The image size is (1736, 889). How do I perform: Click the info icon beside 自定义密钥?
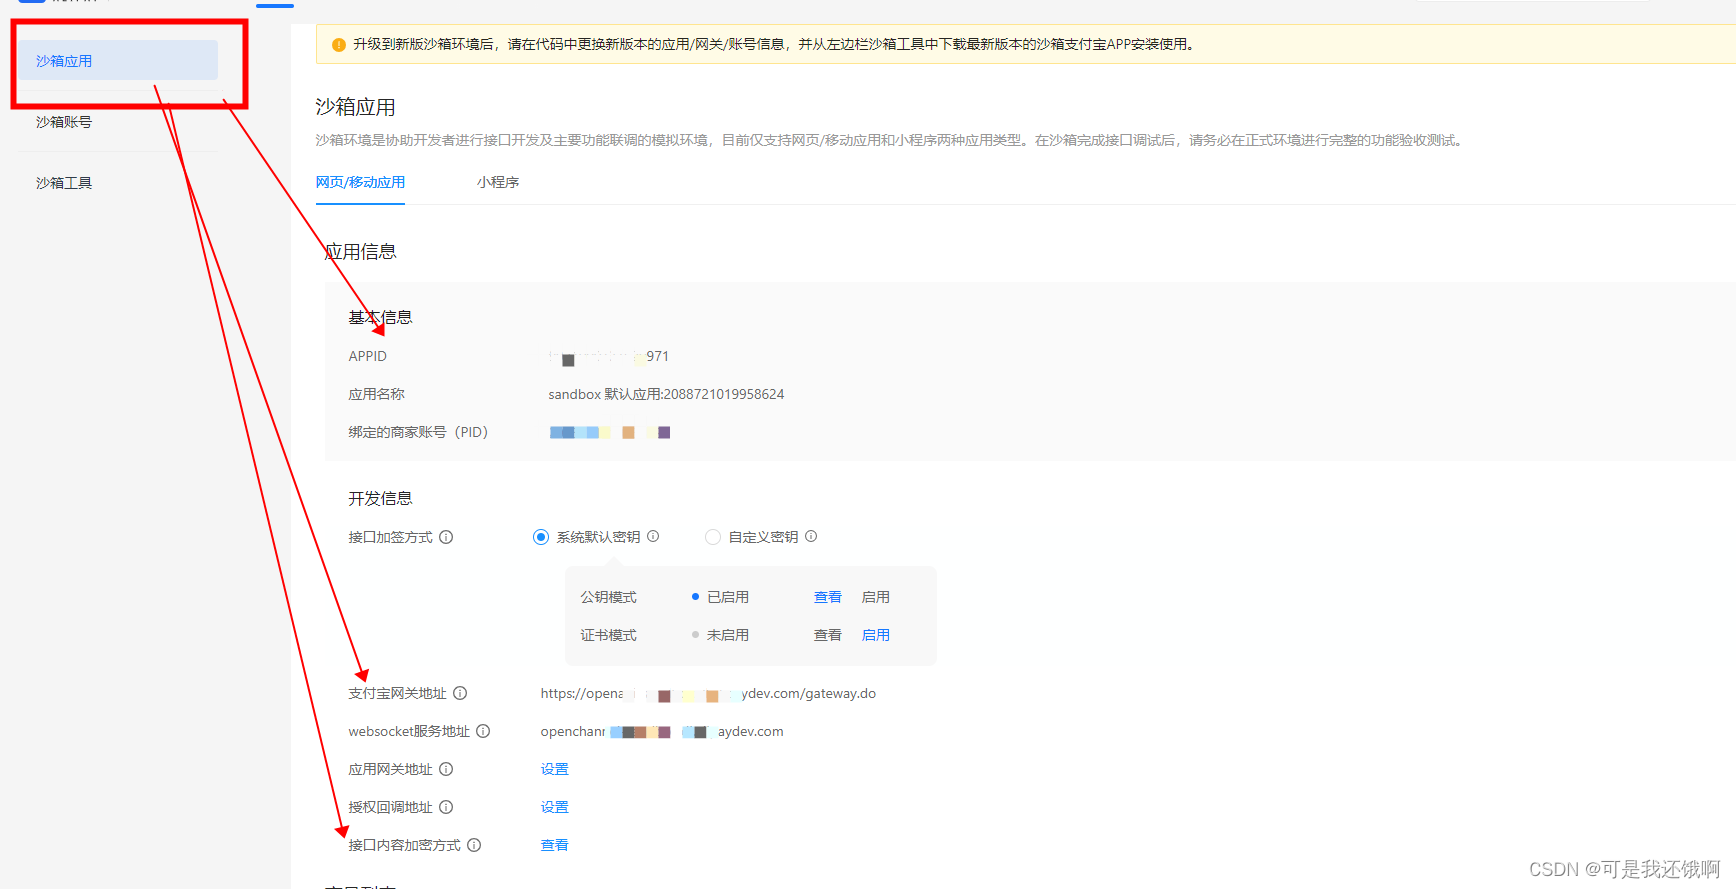[x=811, y=536]
